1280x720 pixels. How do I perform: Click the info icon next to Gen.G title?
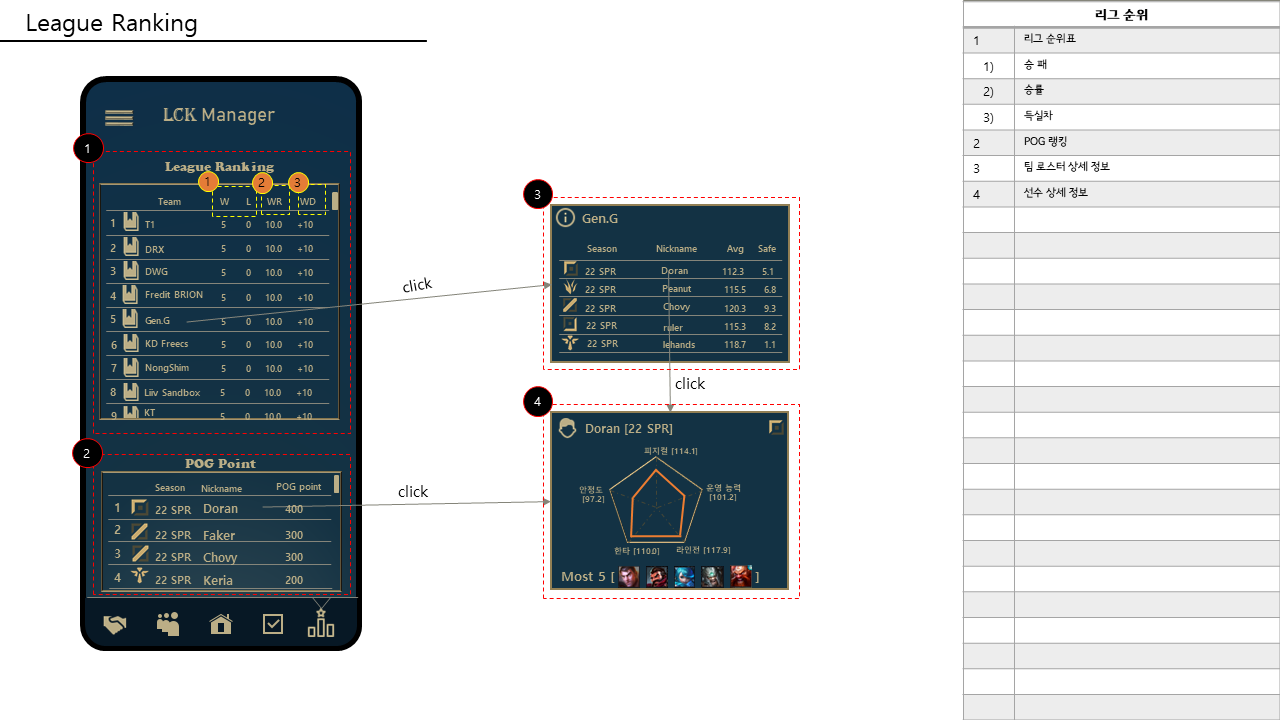coord(565,218)
